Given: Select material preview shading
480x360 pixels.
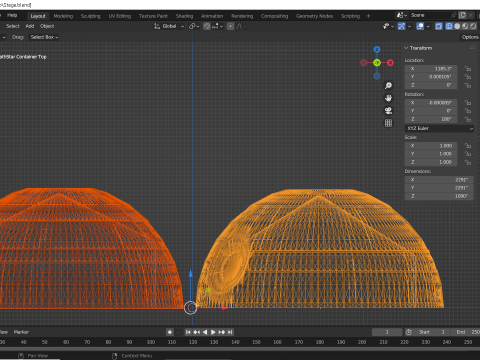Looking at the screenshot, I should [465, 26].
